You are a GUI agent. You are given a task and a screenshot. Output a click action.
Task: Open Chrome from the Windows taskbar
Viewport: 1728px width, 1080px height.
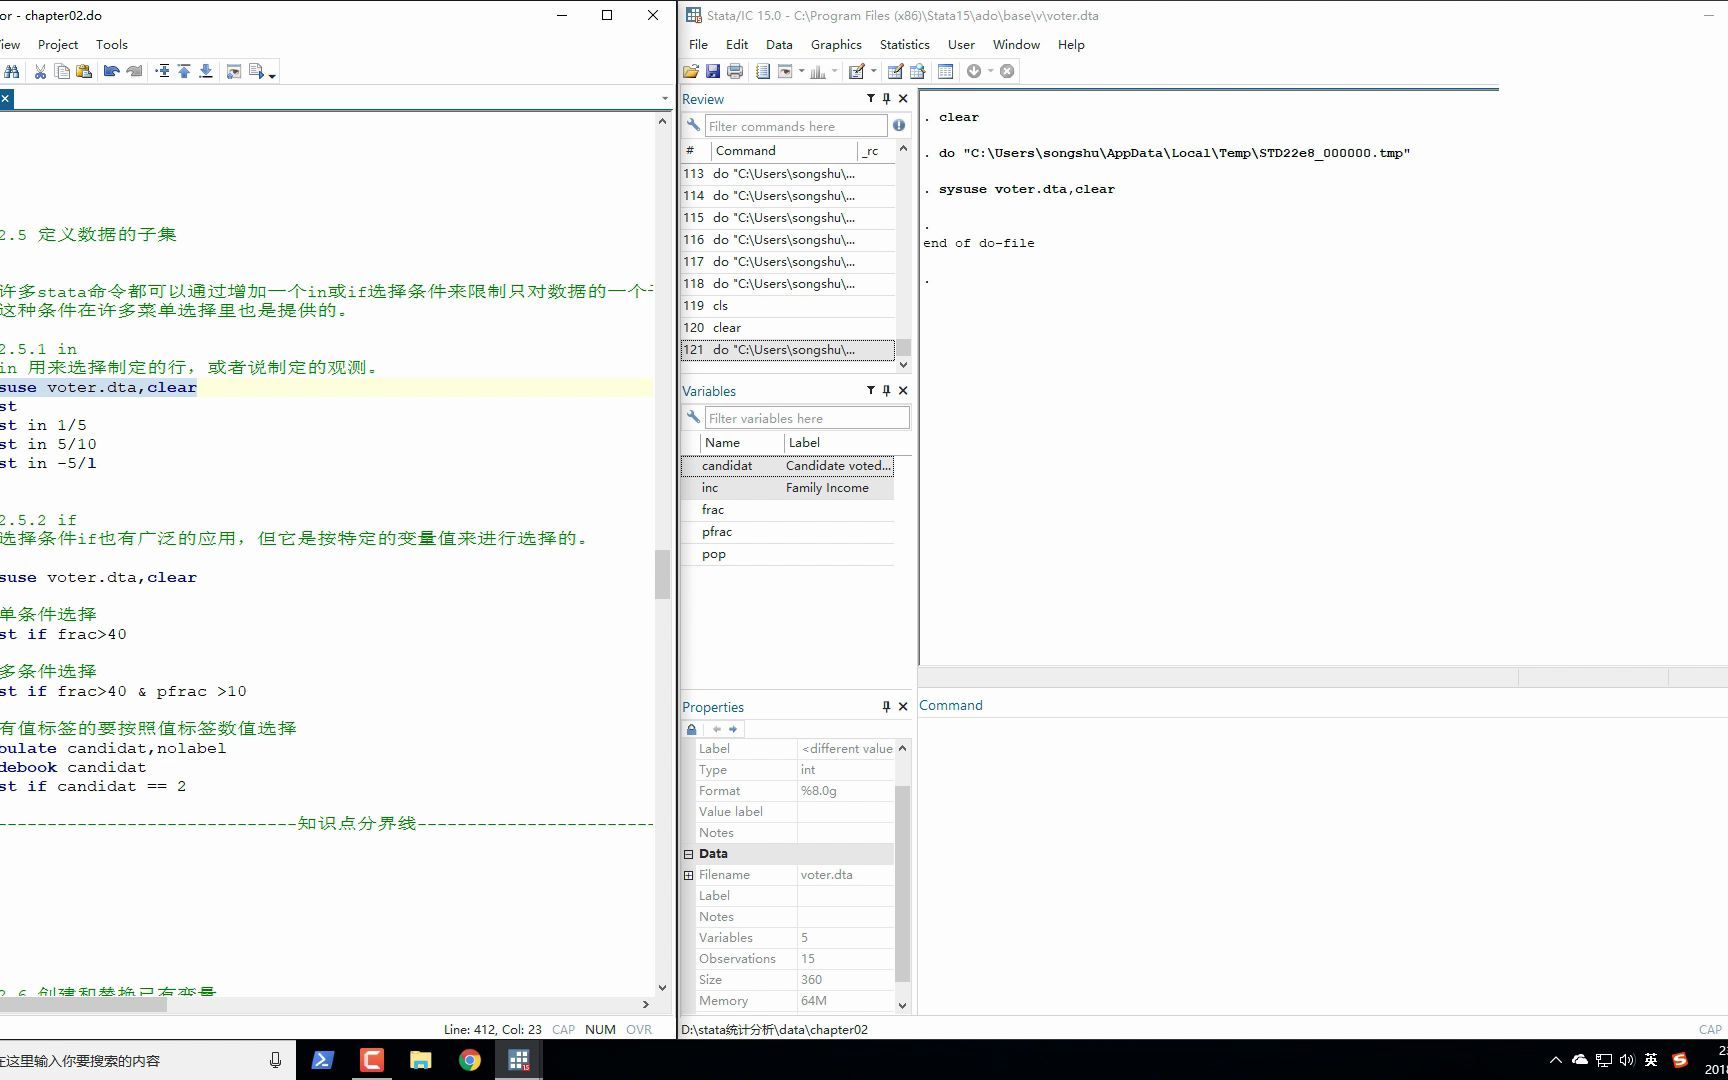point(469,1060)
